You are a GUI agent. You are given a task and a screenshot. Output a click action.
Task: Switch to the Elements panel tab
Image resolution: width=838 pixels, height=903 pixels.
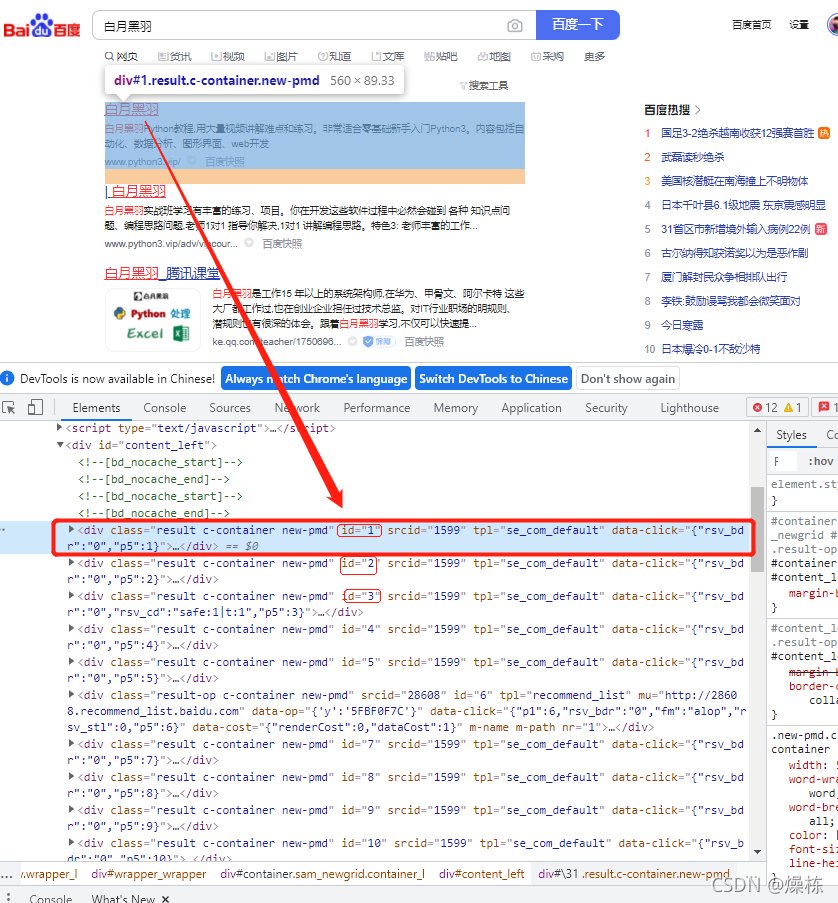[x=96, y=408]
